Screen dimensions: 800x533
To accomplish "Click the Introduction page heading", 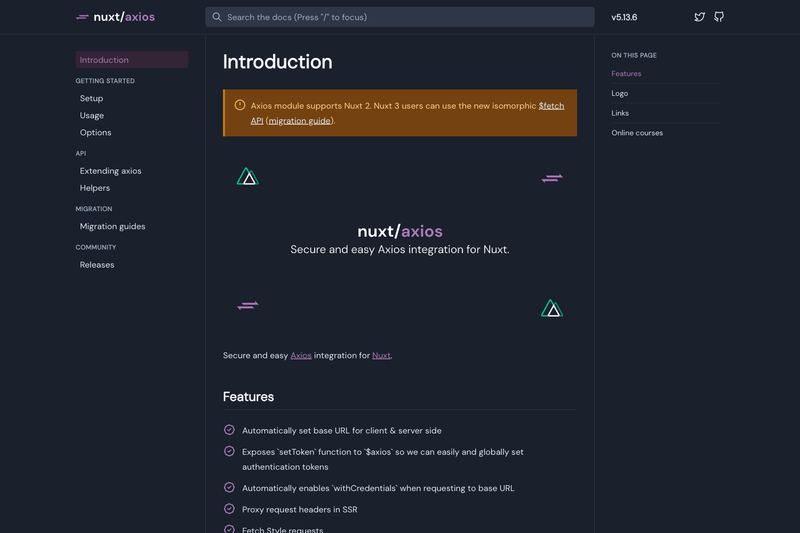I will click(x=278, y=62).
